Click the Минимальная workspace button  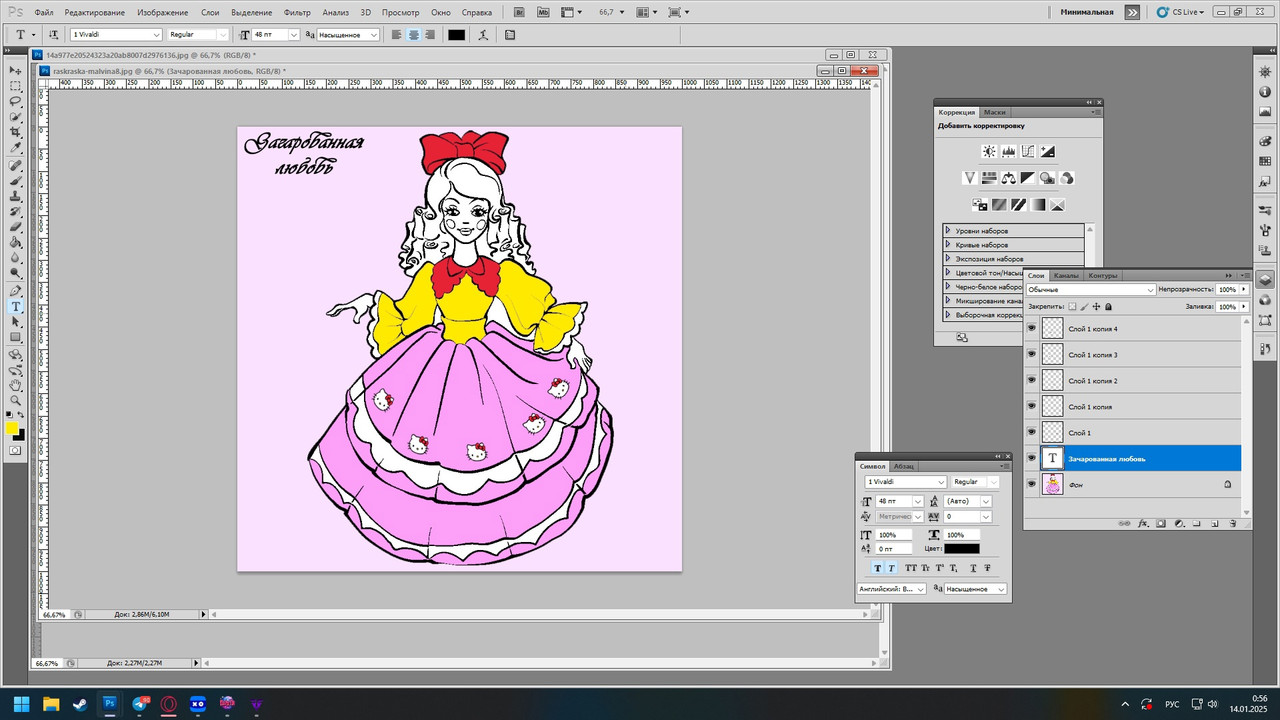point(1087,12)
